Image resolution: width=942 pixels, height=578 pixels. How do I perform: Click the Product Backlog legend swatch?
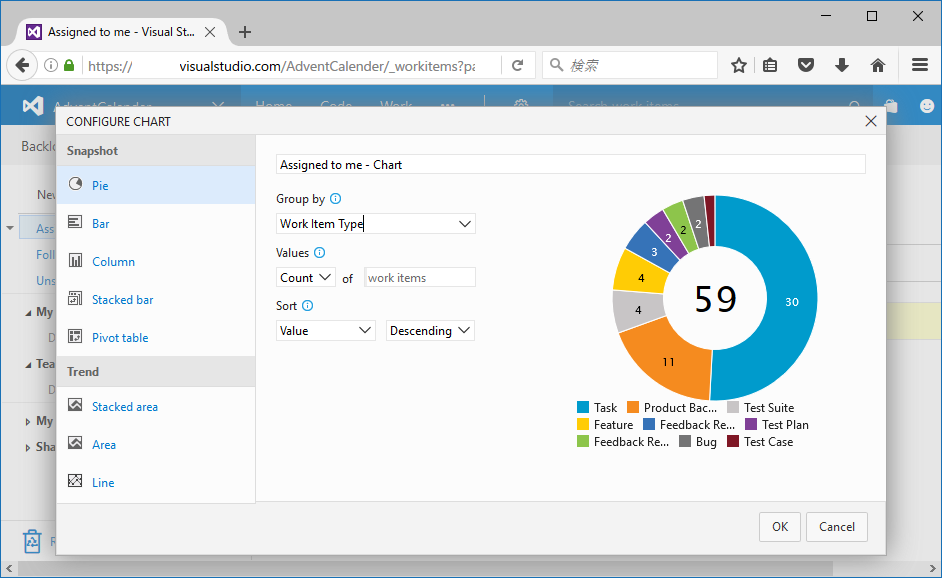633,407
